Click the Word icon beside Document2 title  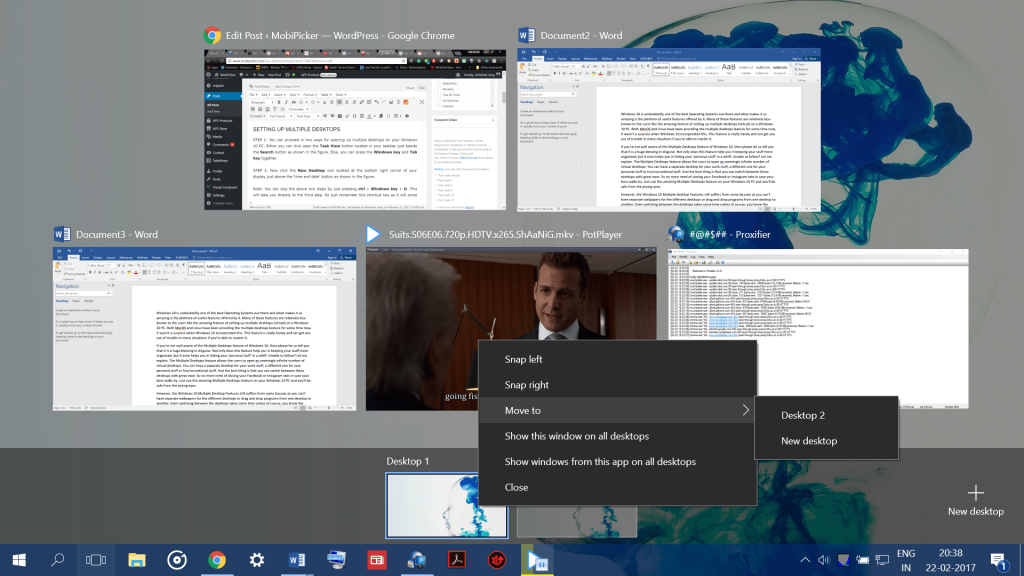click(x=526, y=35)
